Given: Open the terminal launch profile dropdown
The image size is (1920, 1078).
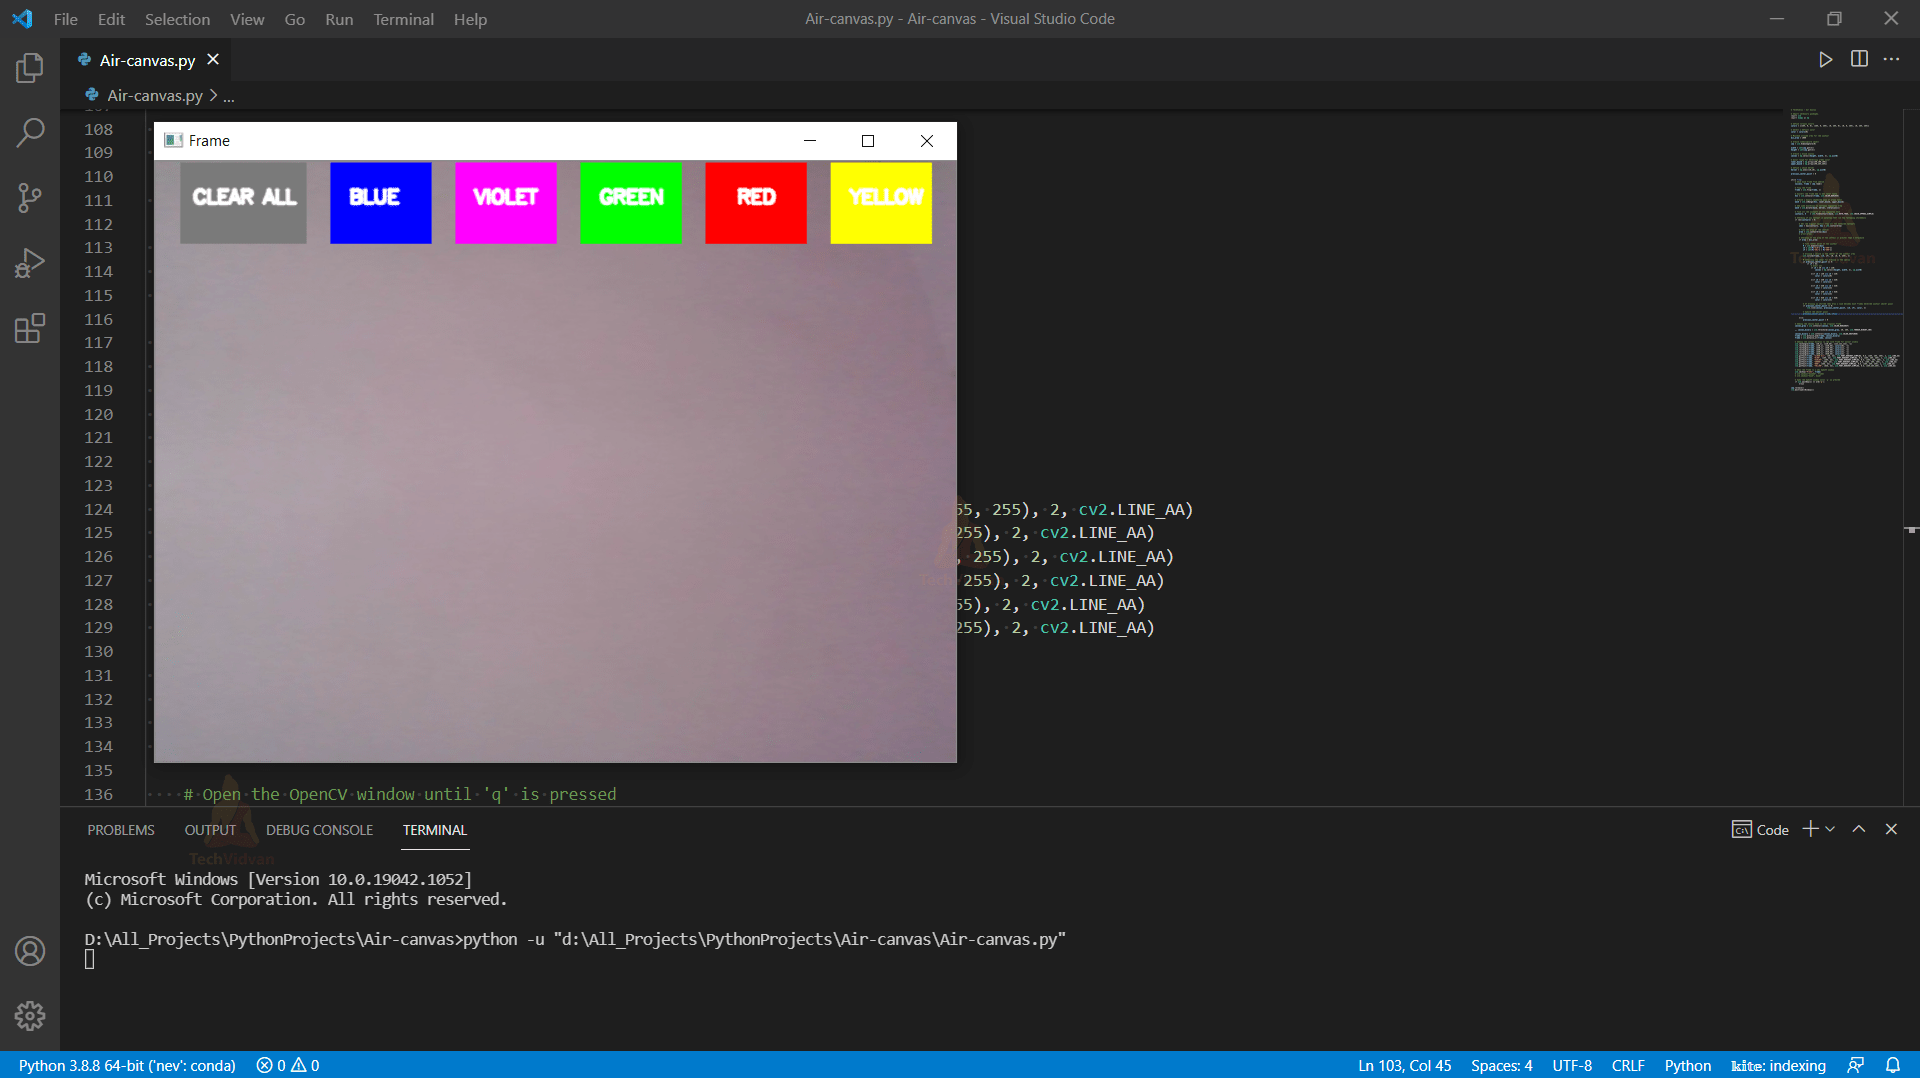Looking at the screenshot, I should (x=1830, y=829).
